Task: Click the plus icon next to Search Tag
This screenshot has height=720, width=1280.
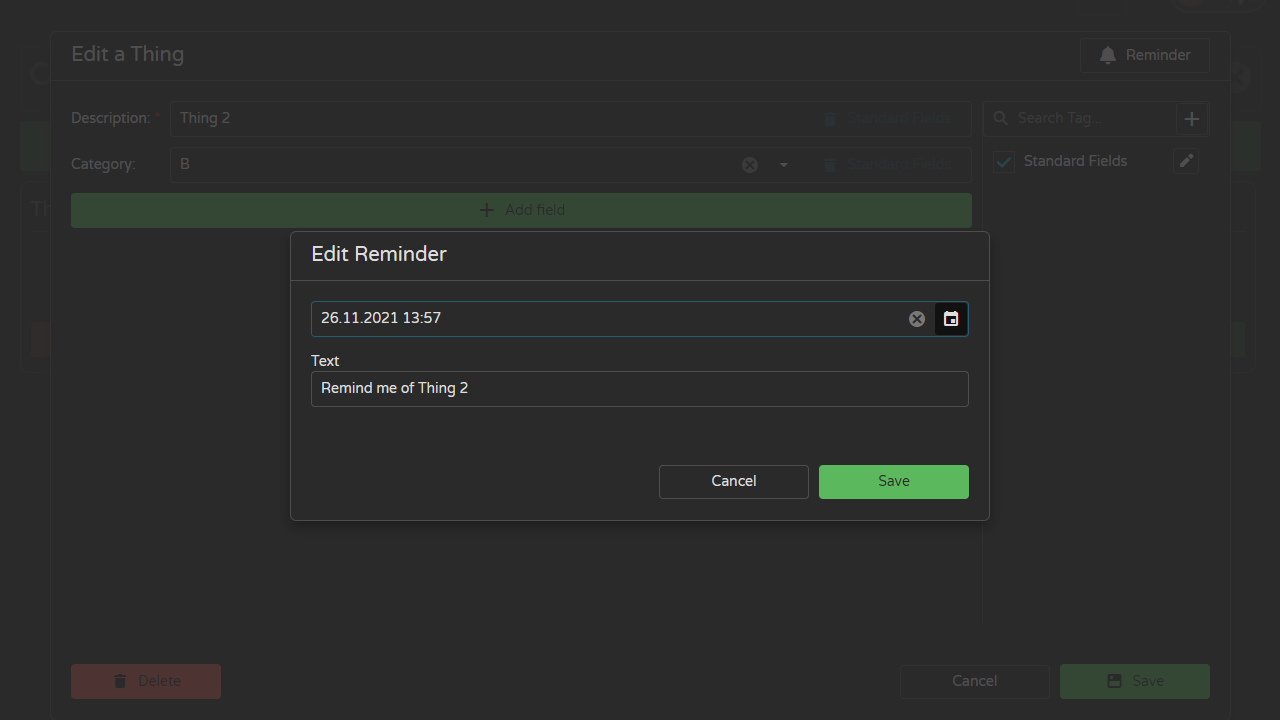Action: (x=1192, y=119)
